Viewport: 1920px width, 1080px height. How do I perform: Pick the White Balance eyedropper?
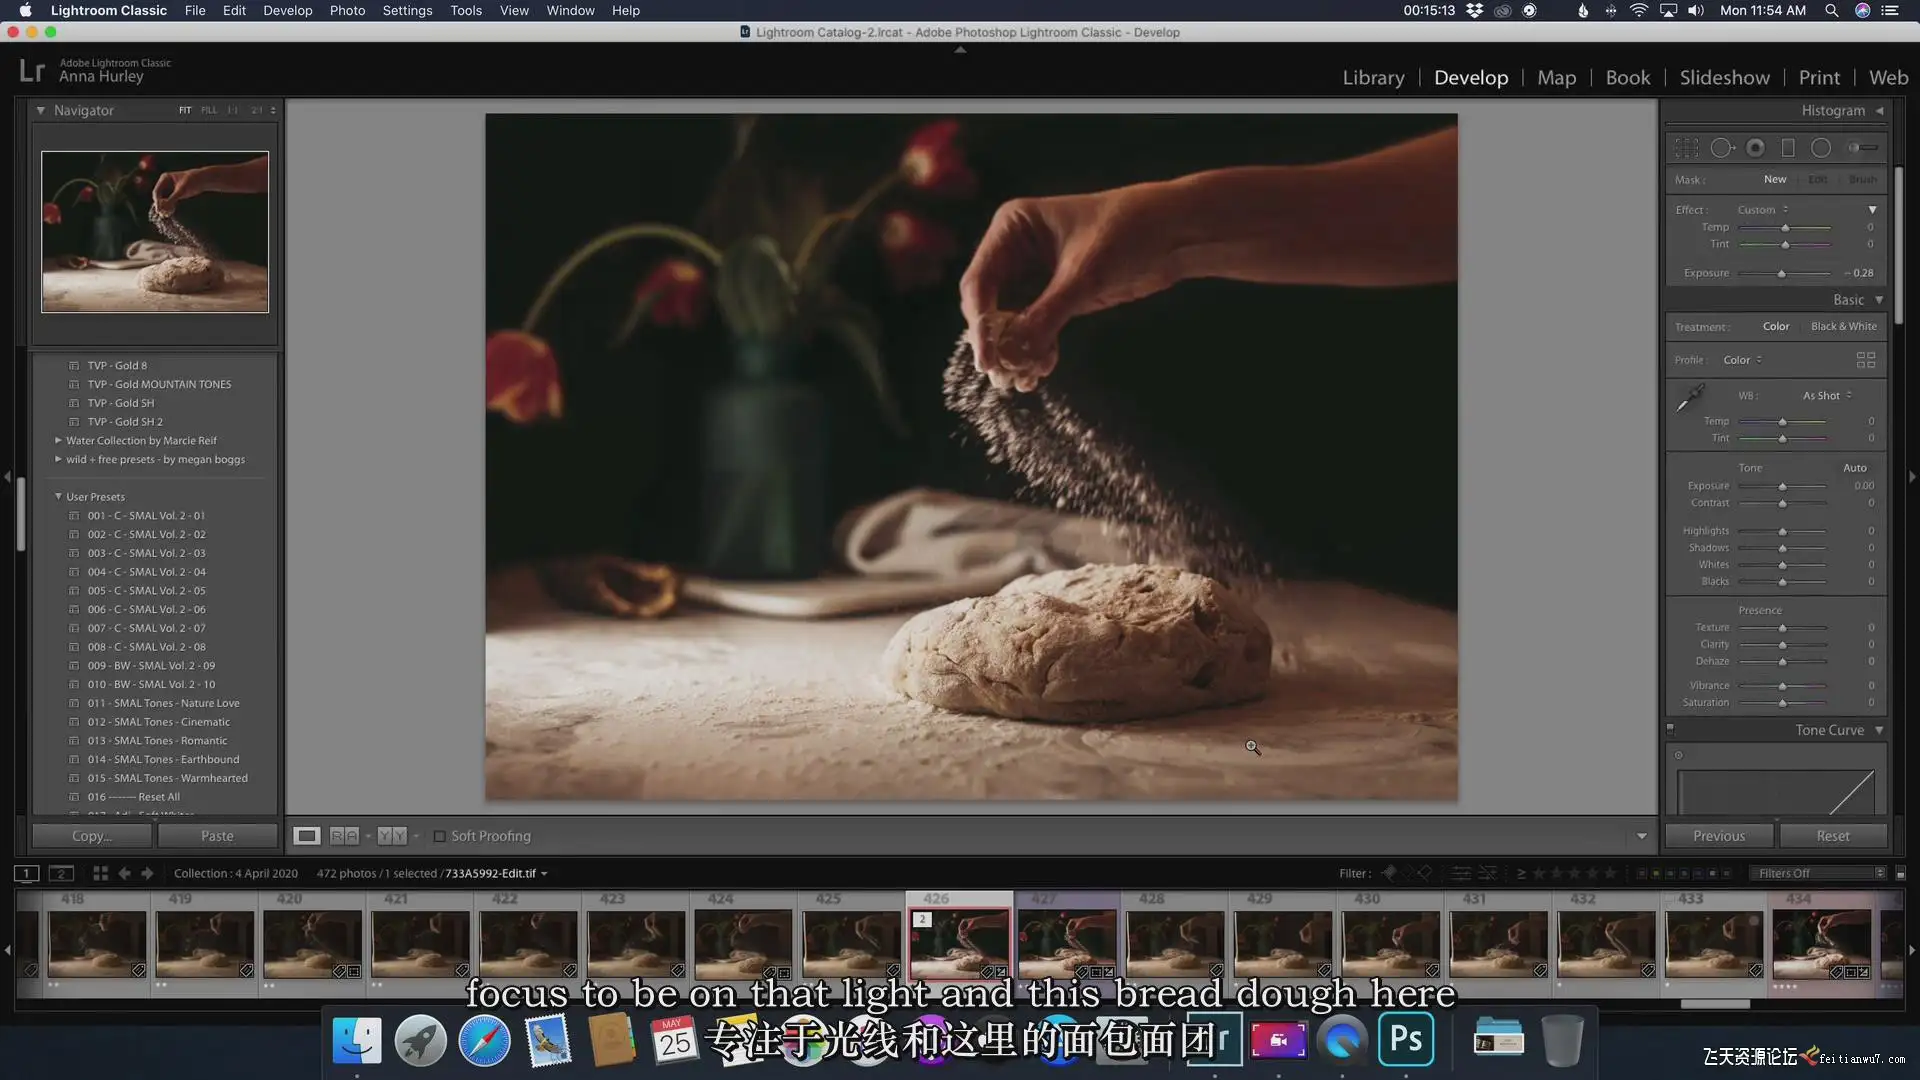coord(1690,398)
